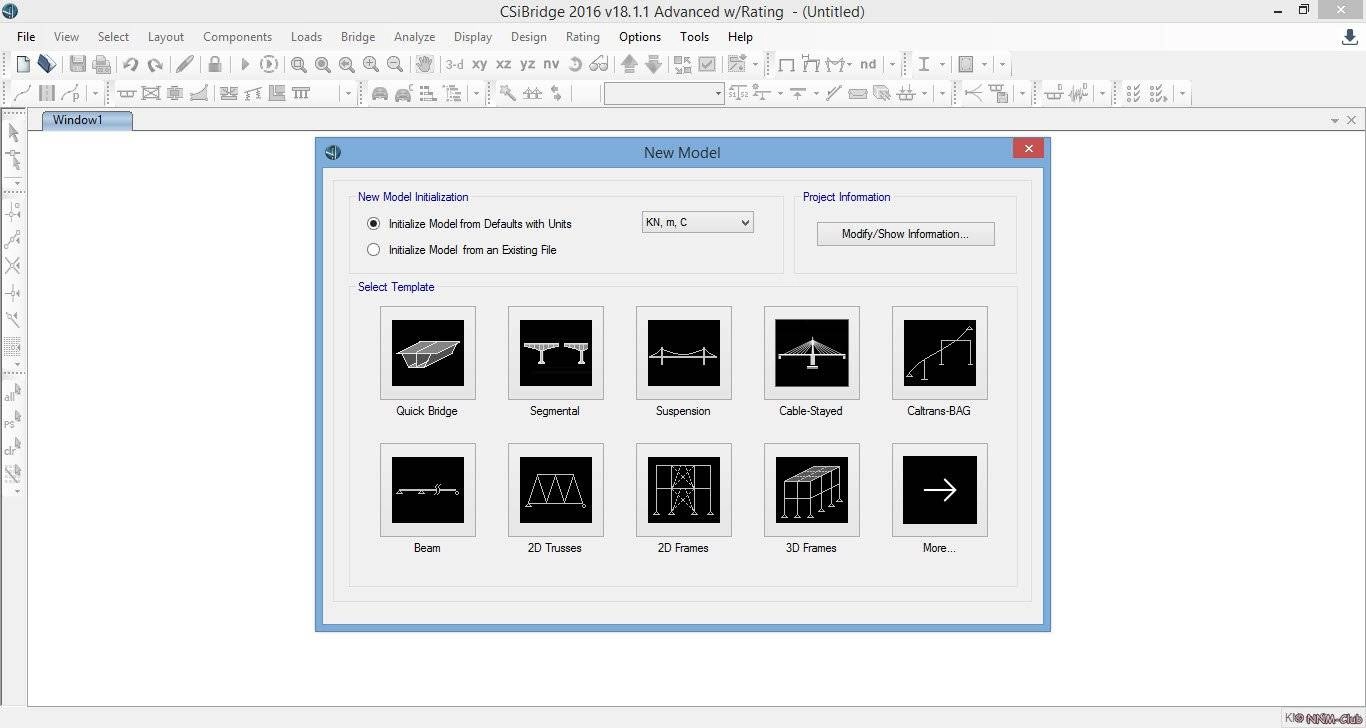The height and width of the screenshot is (728, 1366).
Task: Click the 'clr' clear selection icon
Action: click(12, 447)
